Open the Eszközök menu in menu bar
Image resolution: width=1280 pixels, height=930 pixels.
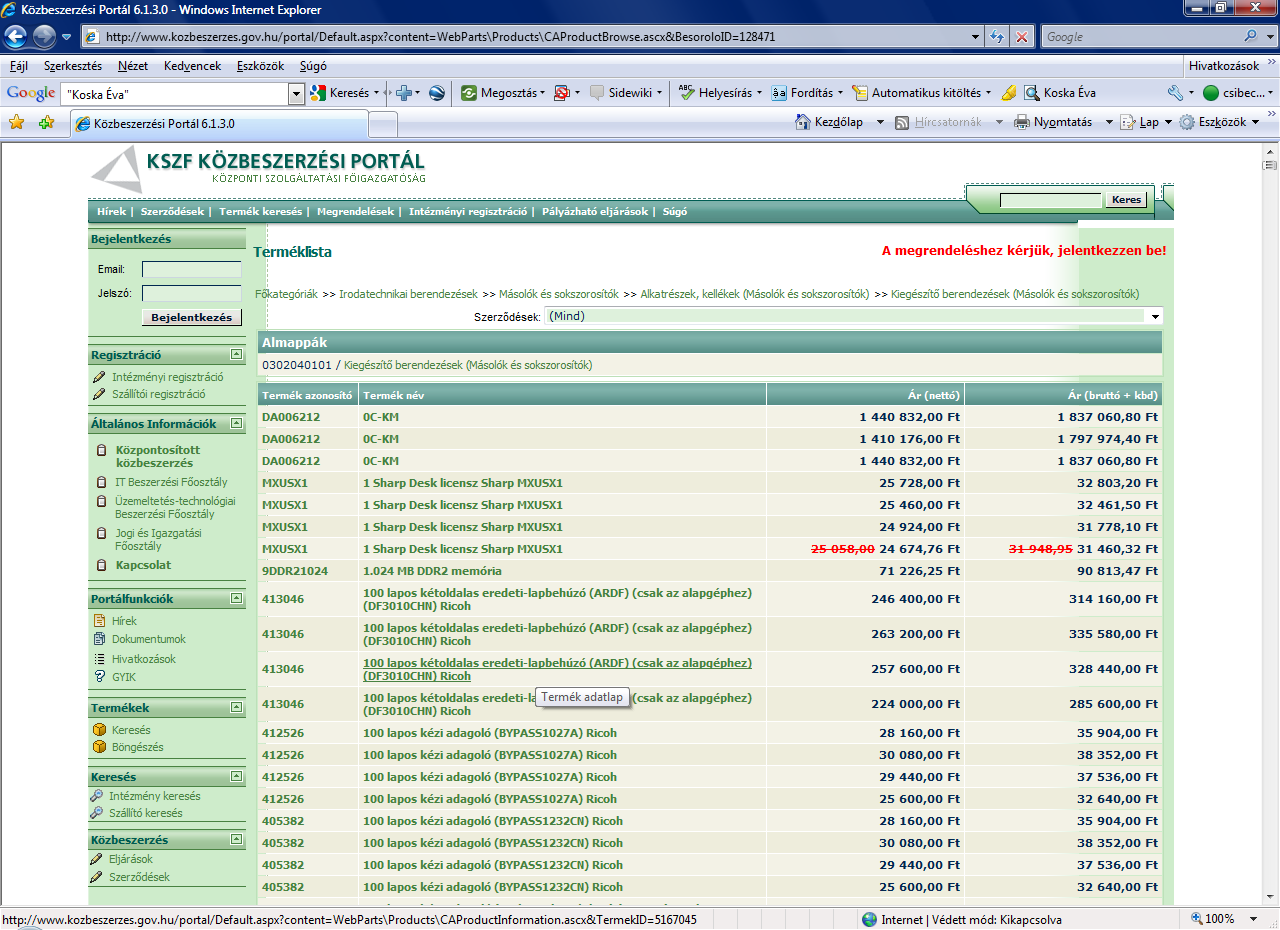coord(260,66)
